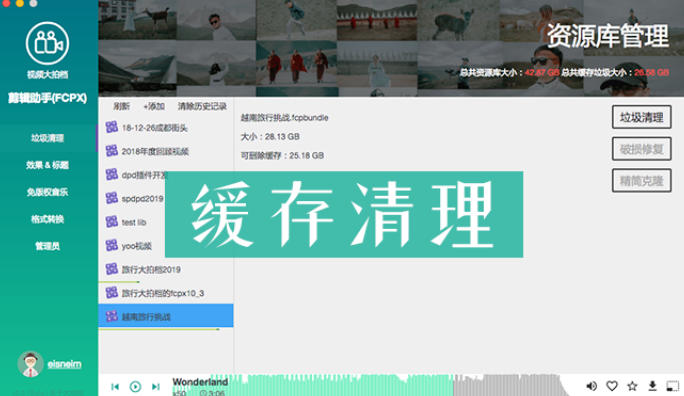Click 清除历史记录 to clear history
Viewport: 684px width, 396px height.
click(202, 106)
